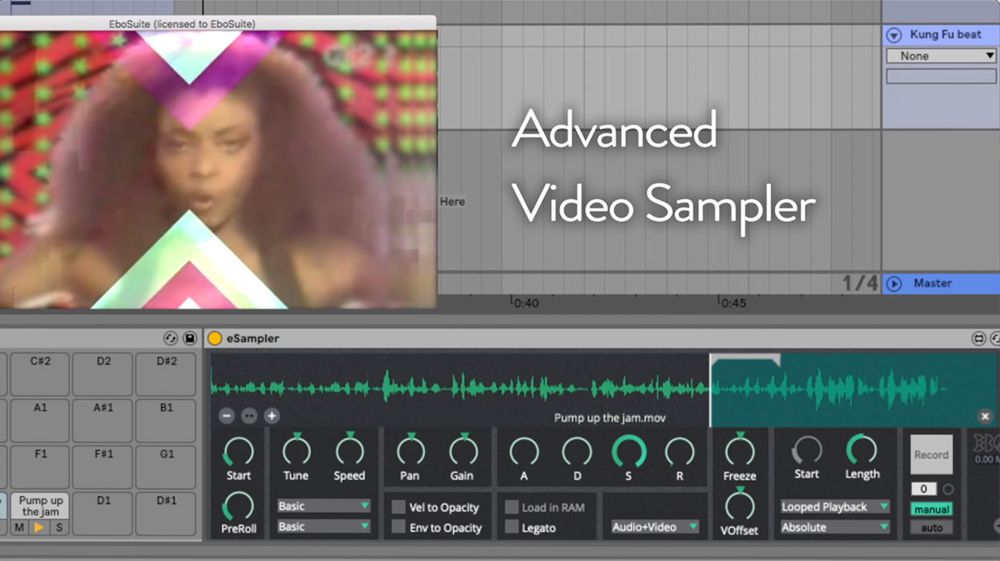Click the Speed knob
The width and height of the screenshot is (1000, 561).
[x=349, y=450]
